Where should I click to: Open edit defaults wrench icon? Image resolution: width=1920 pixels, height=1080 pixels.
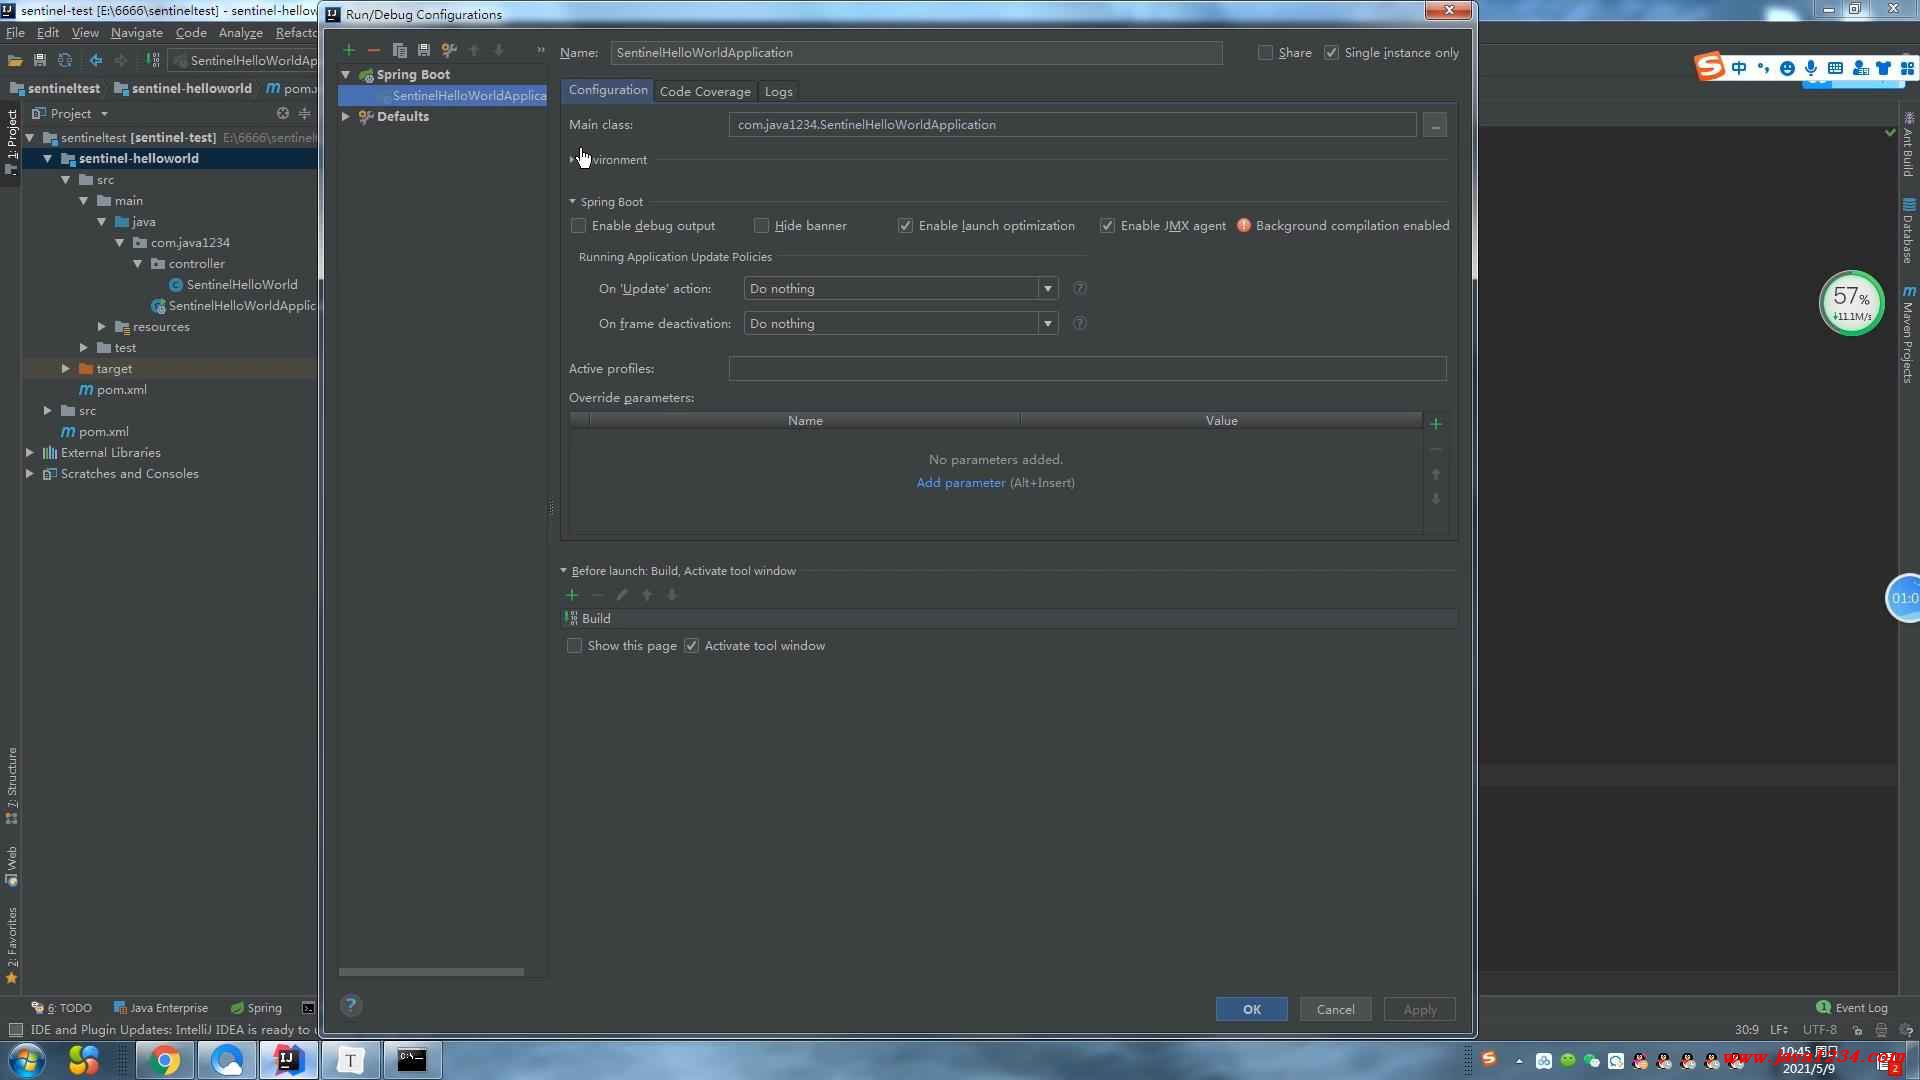[449, 50]
